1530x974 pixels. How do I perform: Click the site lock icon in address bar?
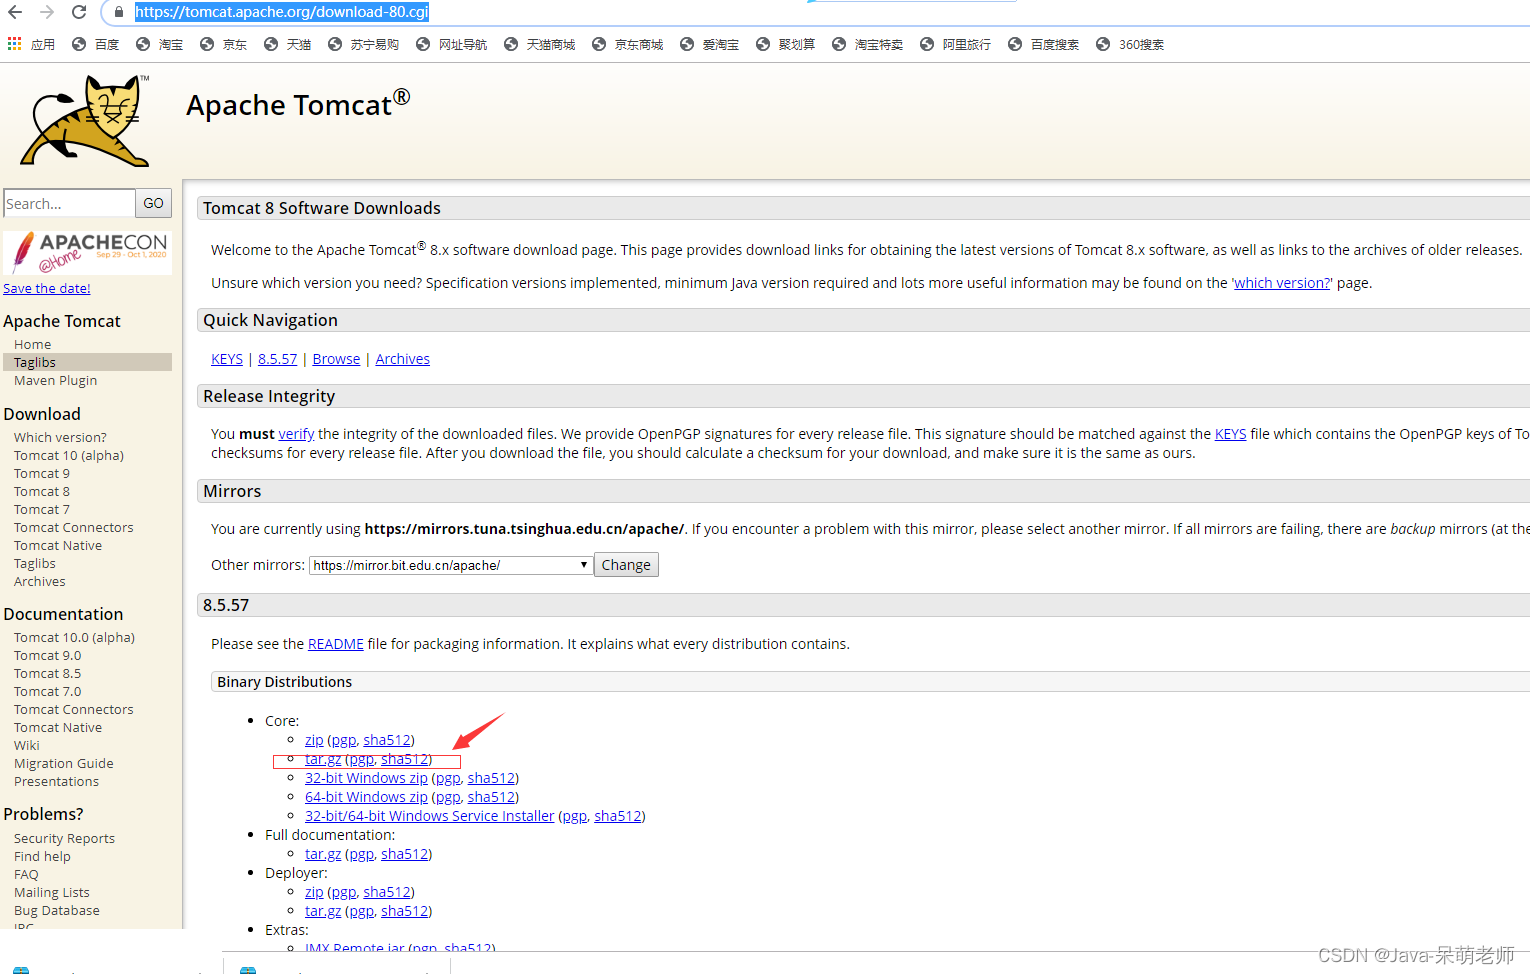[x=119, y=12]
